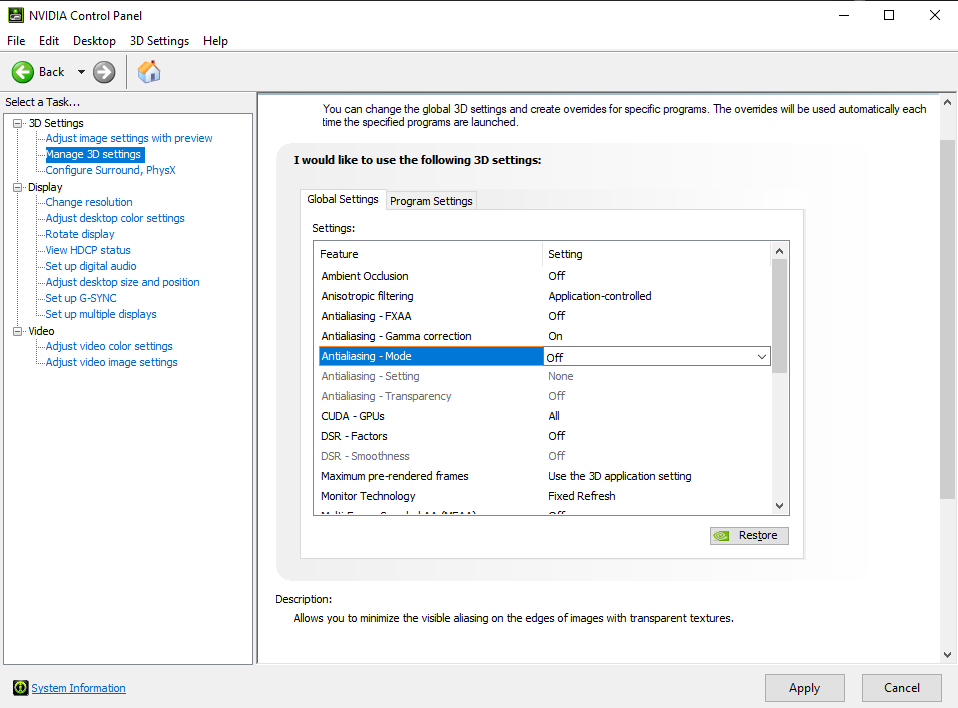Open Set up G-SYNC task
958x708 pixels.
(x=81, y=298)
